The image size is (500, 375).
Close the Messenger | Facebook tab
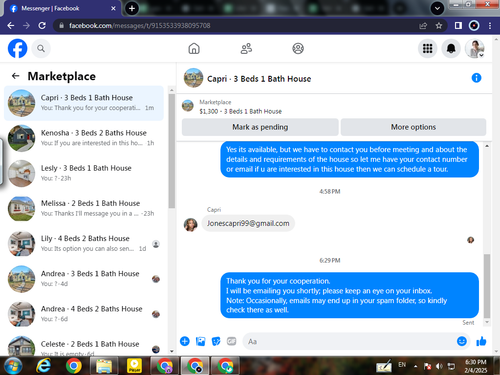113,9
